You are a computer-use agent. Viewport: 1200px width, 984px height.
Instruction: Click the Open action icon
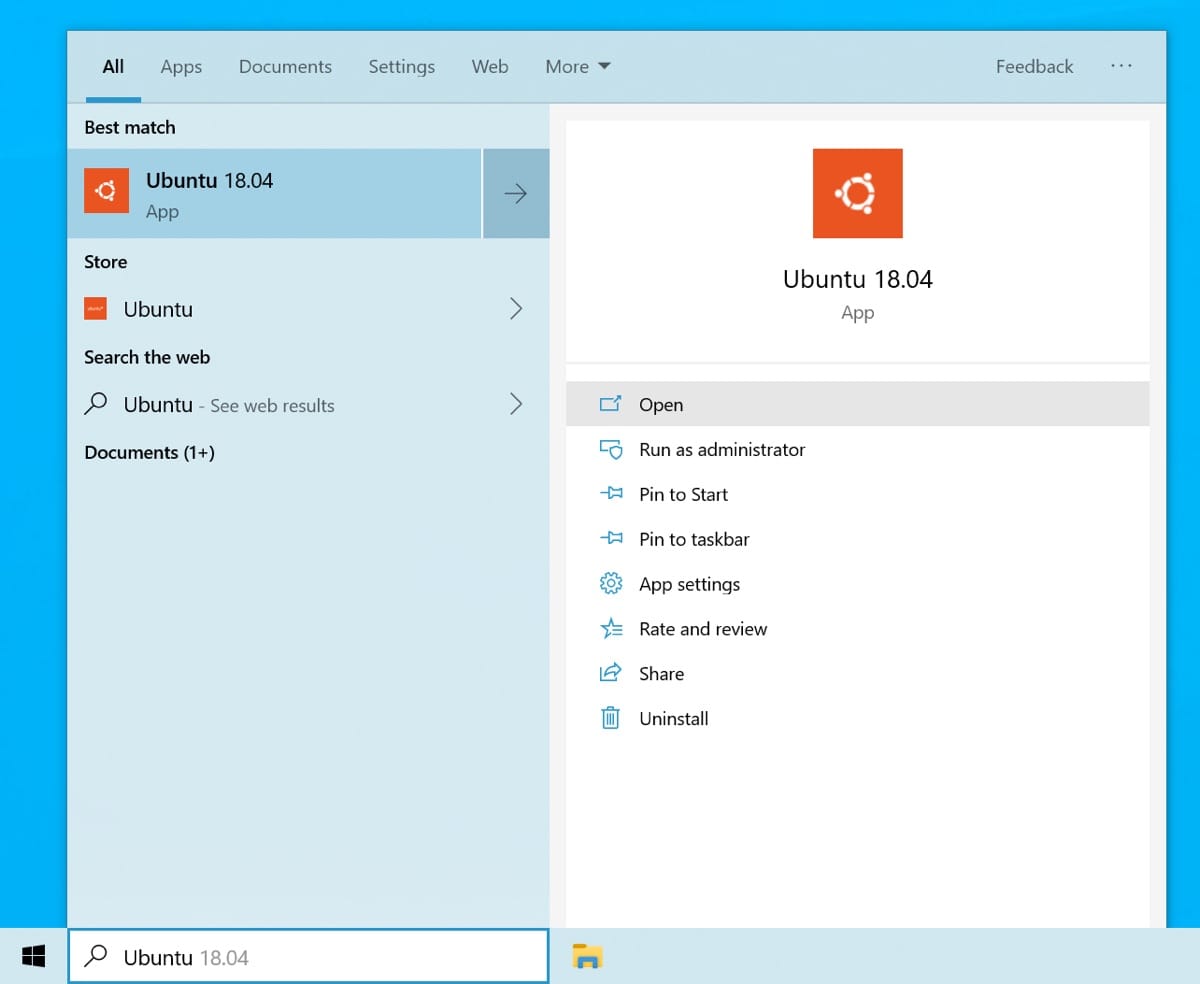click(x=610, y=404)
